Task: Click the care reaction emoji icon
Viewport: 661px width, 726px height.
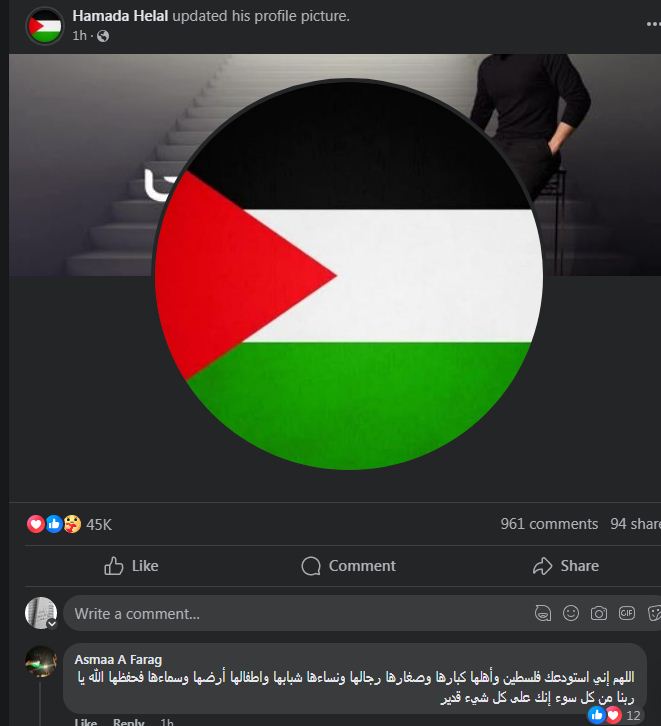Action: (72, 524)
